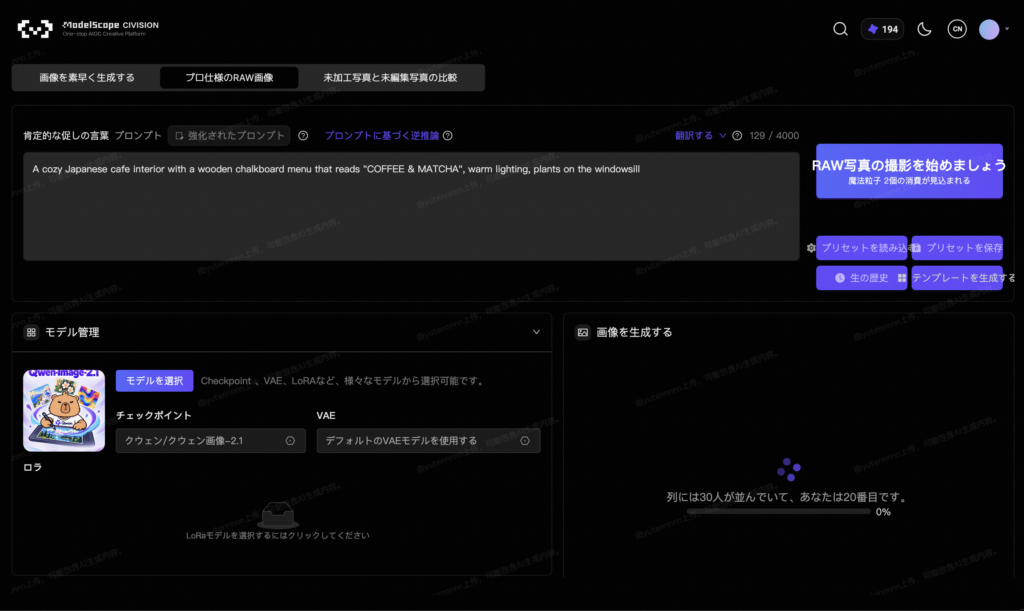Open the user avatar menu
This screenshot has height=611, width=1024.
point(989,29)
